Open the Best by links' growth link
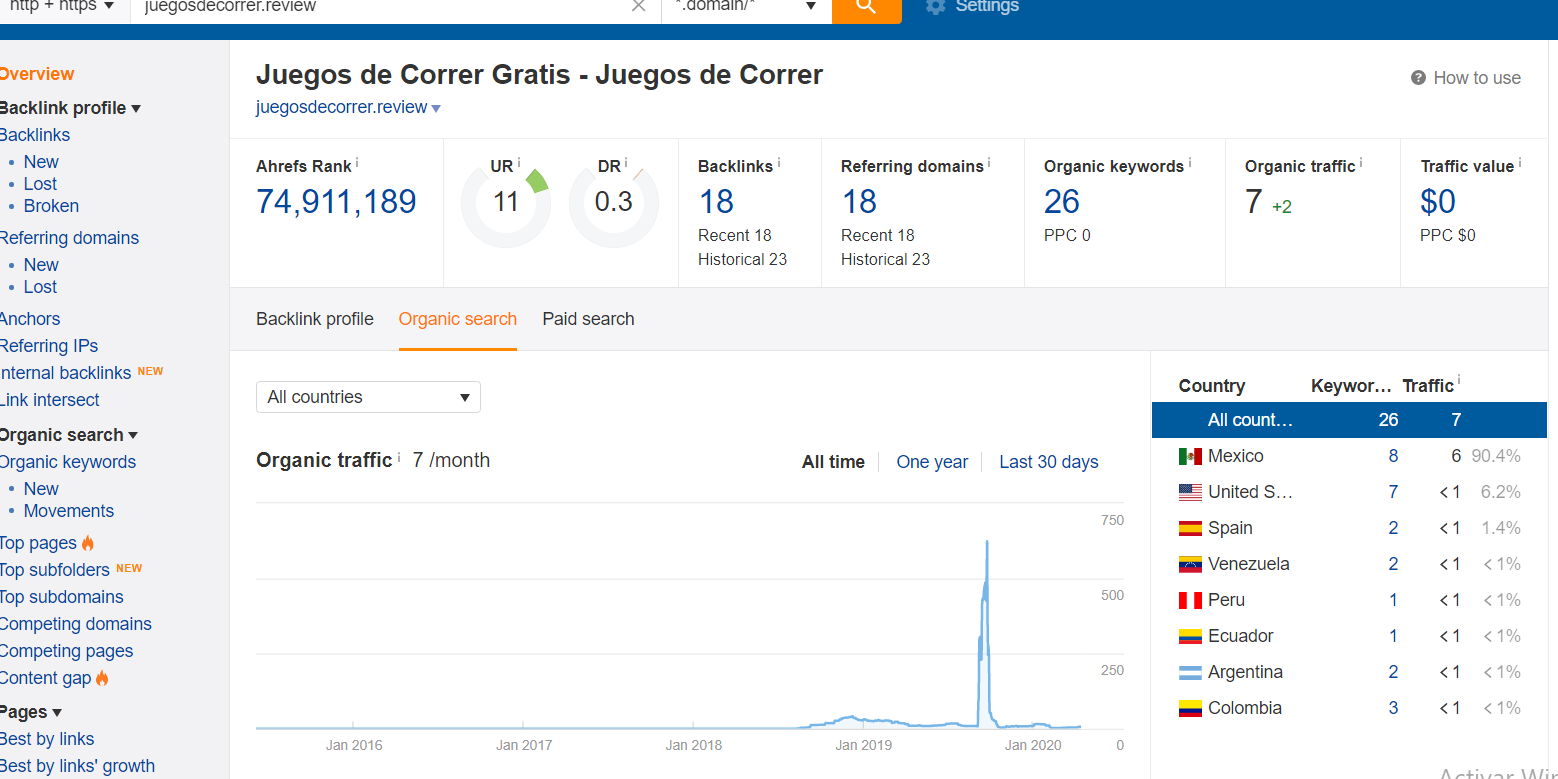The height and width of the screenshot is (779, 1558). click(x=78, y=766)
